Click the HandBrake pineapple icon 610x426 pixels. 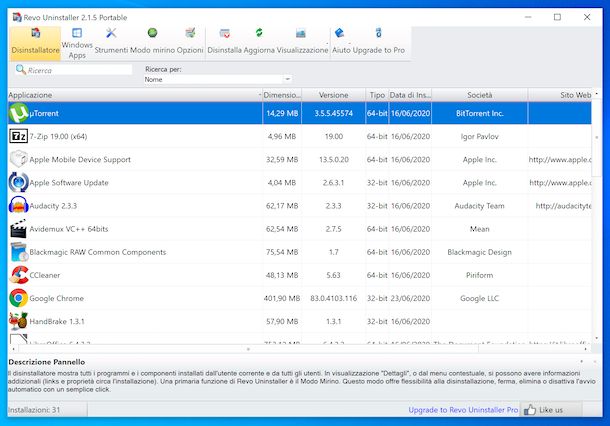click(18, 321)
